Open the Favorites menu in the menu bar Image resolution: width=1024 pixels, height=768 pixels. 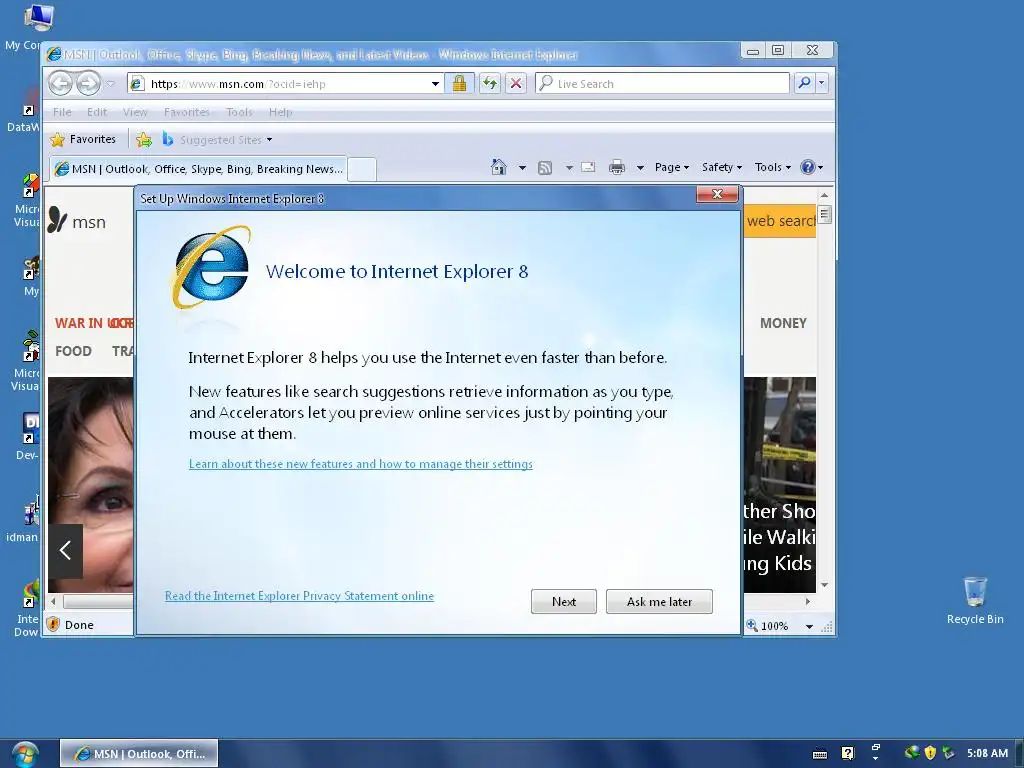click(x=187, y=112)
